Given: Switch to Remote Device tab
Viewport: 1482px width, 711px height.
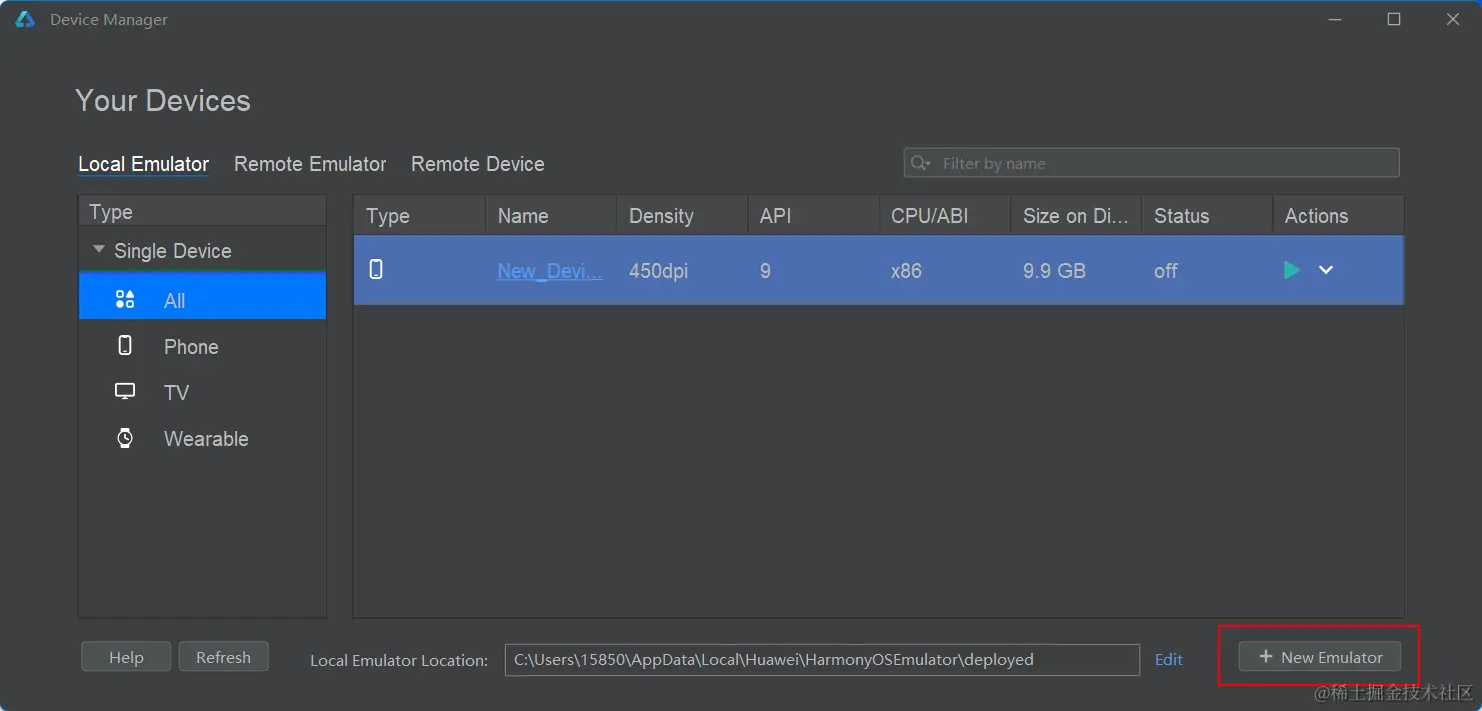Looking at the screenshot, I should click(478, 164).
